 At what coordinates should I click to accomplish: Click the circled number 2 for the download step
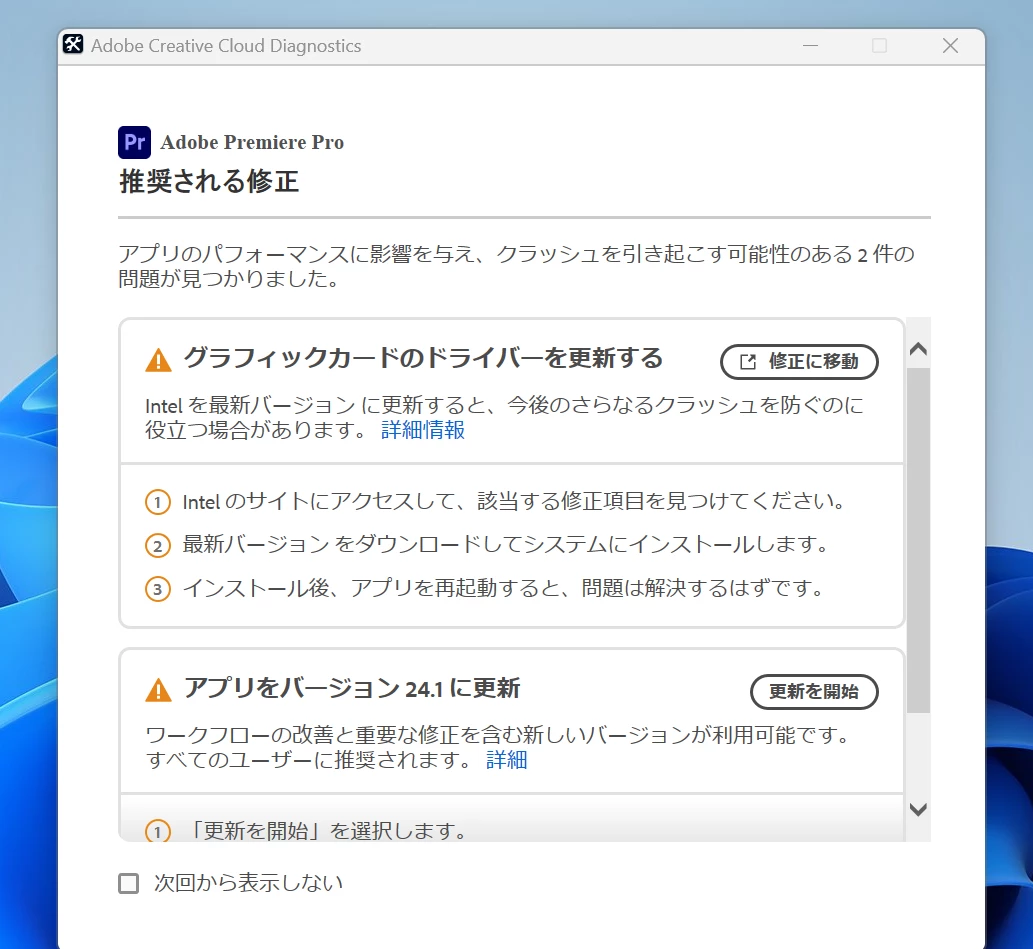click(157, 546)
